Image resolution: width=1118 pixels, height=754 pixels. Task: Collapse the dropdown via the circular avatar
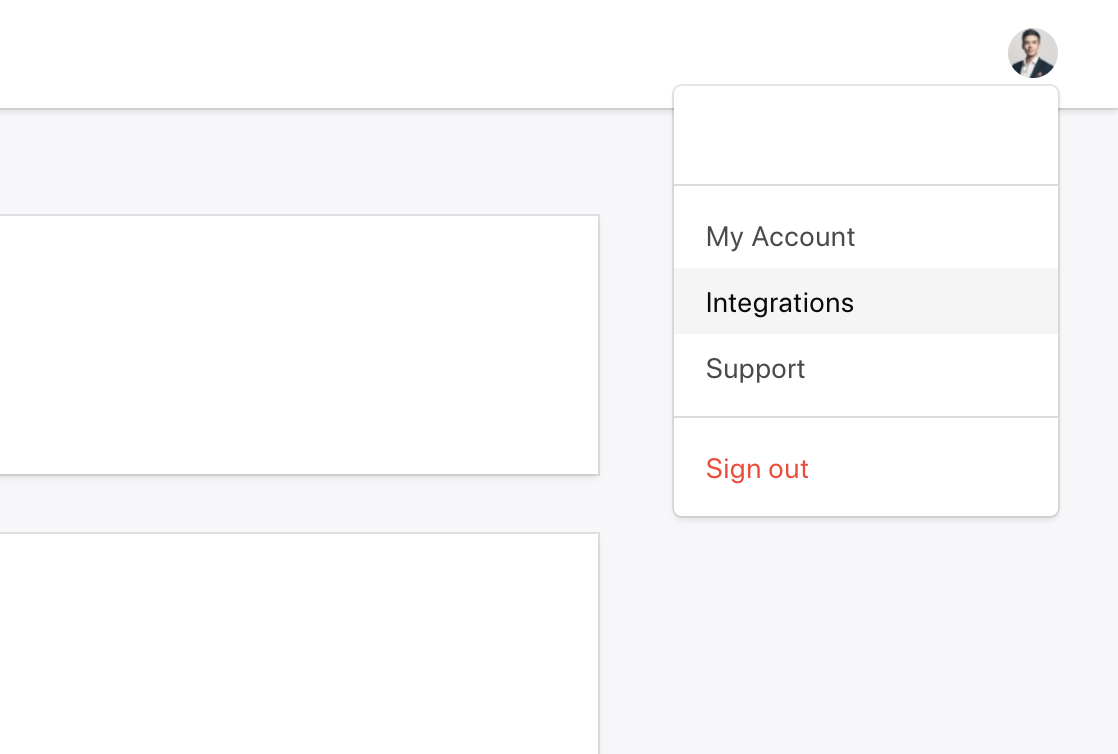tap(1032, 54)
